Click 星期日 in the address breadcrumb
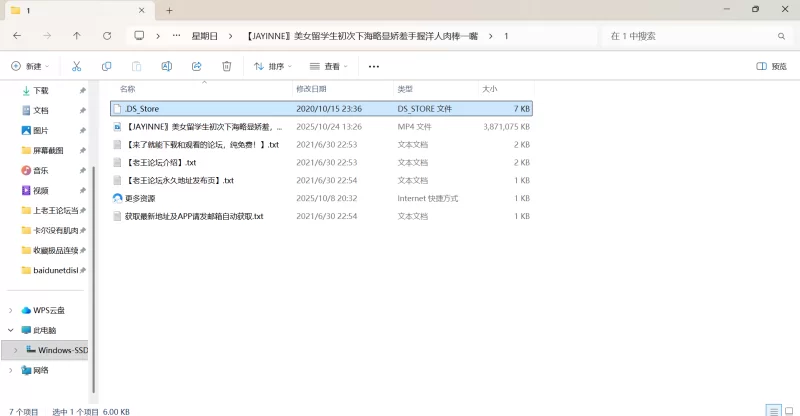The height and width of the screenshot is (416, 800). 203,35
